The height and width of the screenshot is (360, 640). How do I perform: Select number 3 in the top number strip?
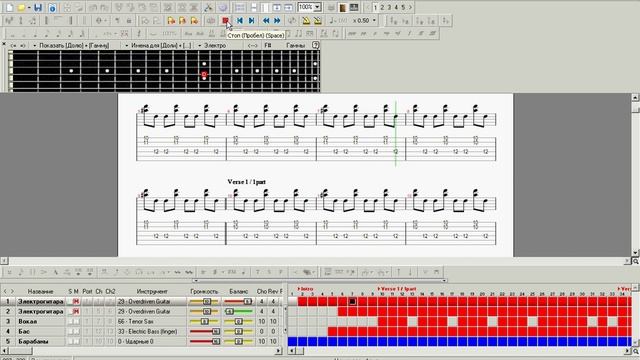389,7
